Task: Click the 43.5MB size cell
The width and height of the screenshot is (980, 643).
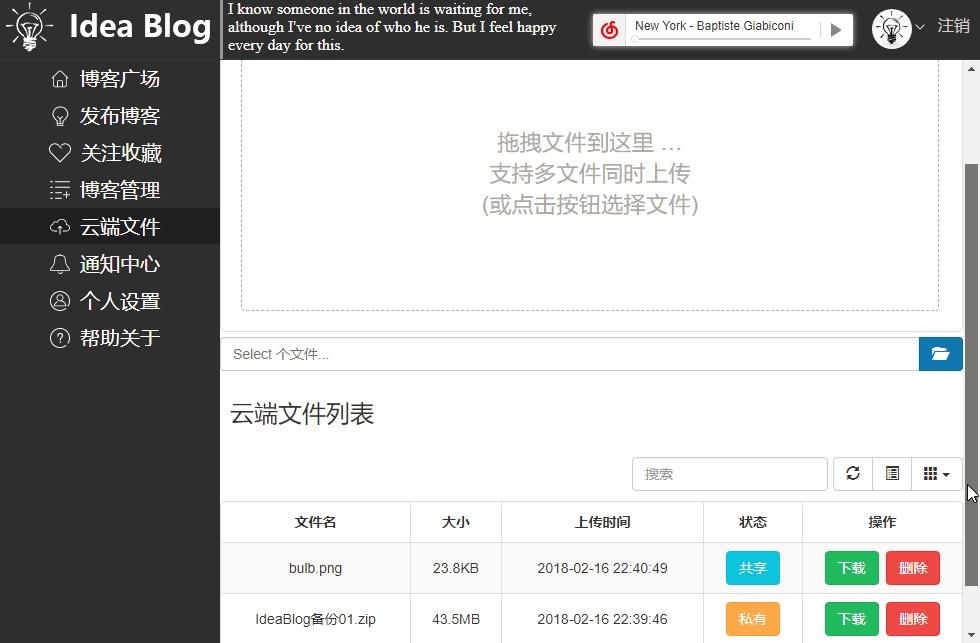Action: (456, 619)
